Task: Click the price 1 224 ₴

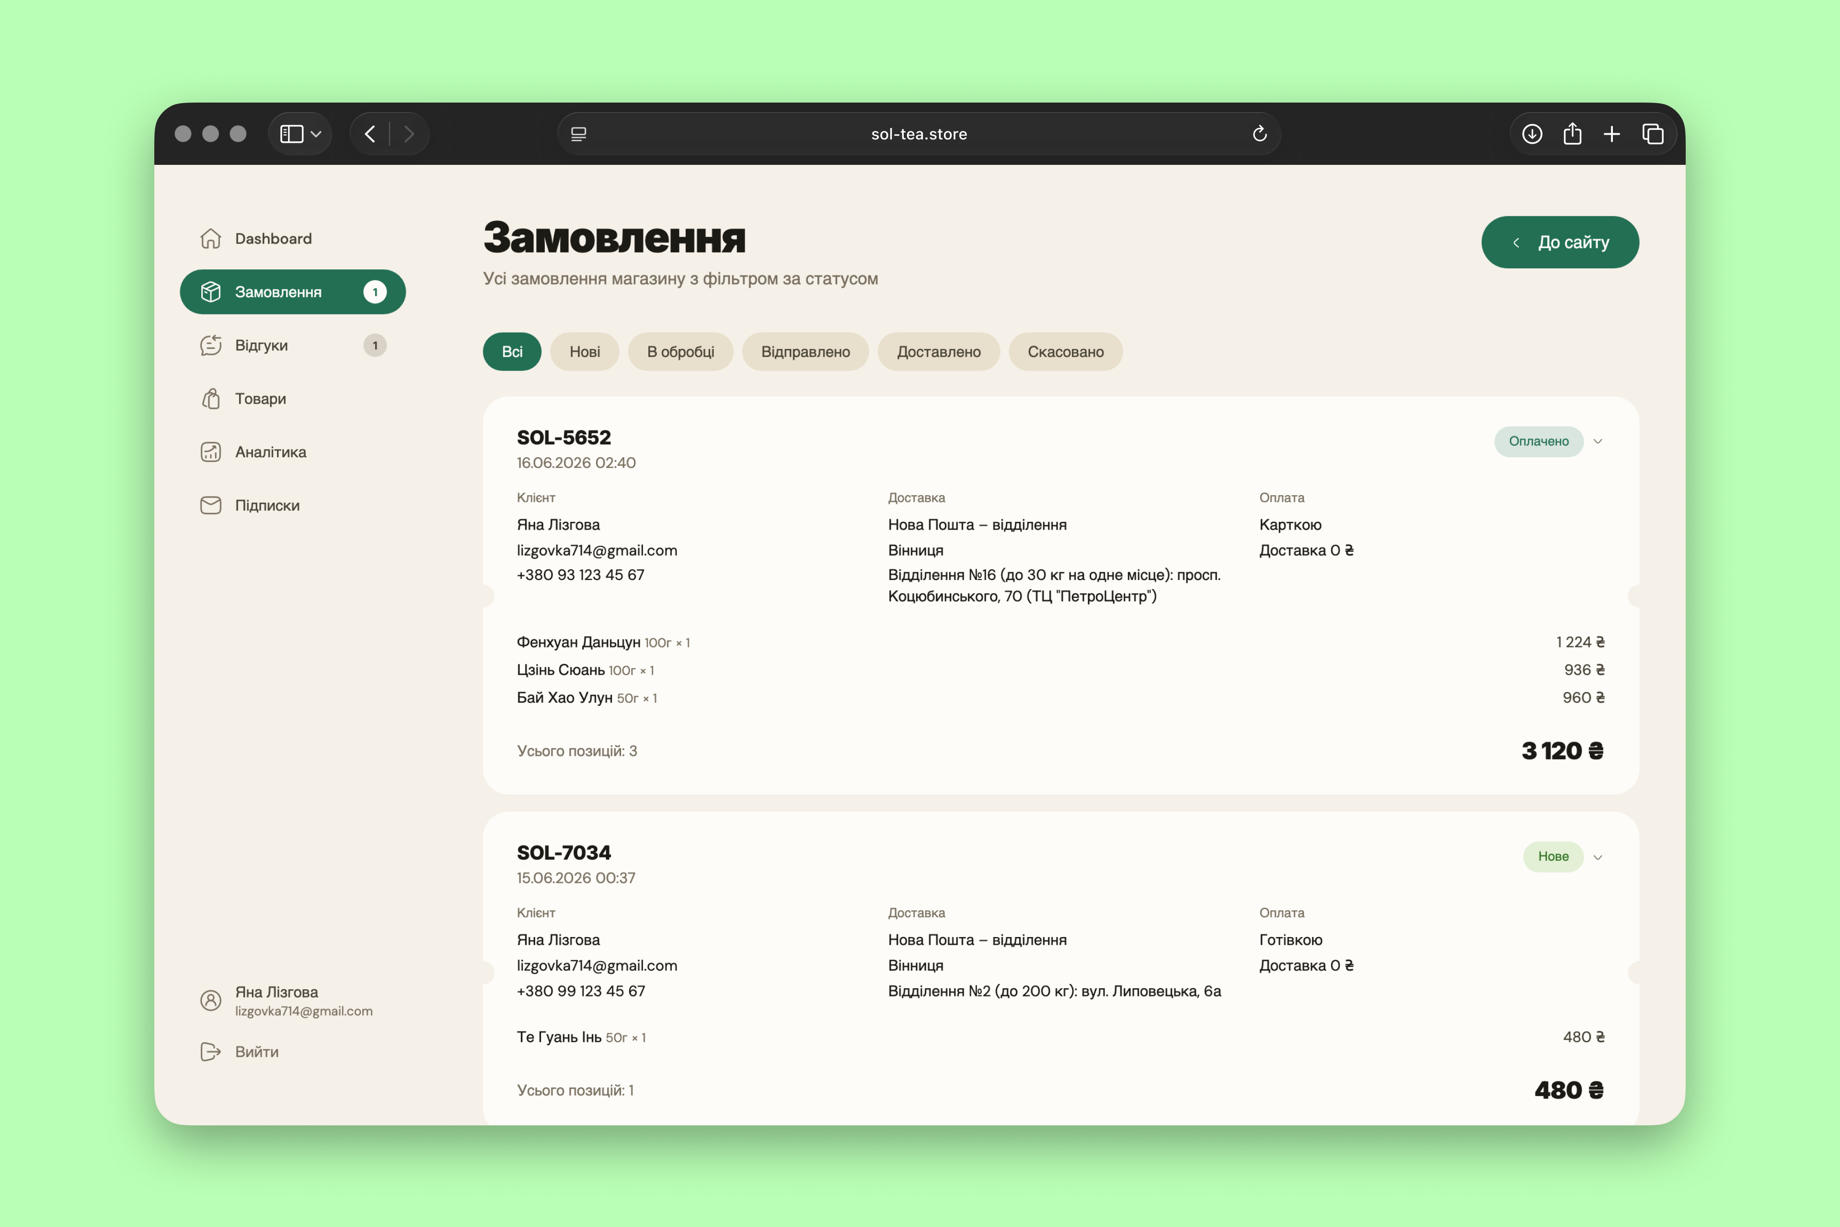Action: pos(1580,642)
